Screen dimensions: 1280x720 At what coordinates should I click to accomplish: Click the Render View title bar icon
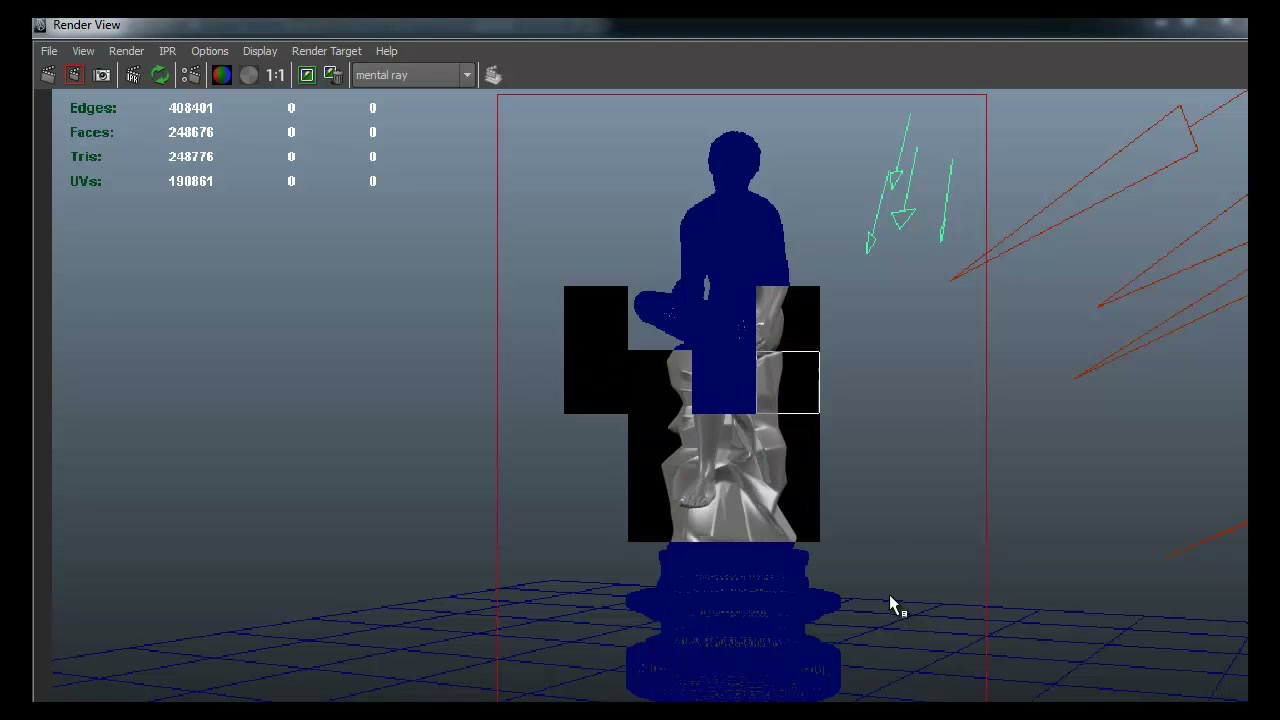pyautogui.click(x=40, y=25)
